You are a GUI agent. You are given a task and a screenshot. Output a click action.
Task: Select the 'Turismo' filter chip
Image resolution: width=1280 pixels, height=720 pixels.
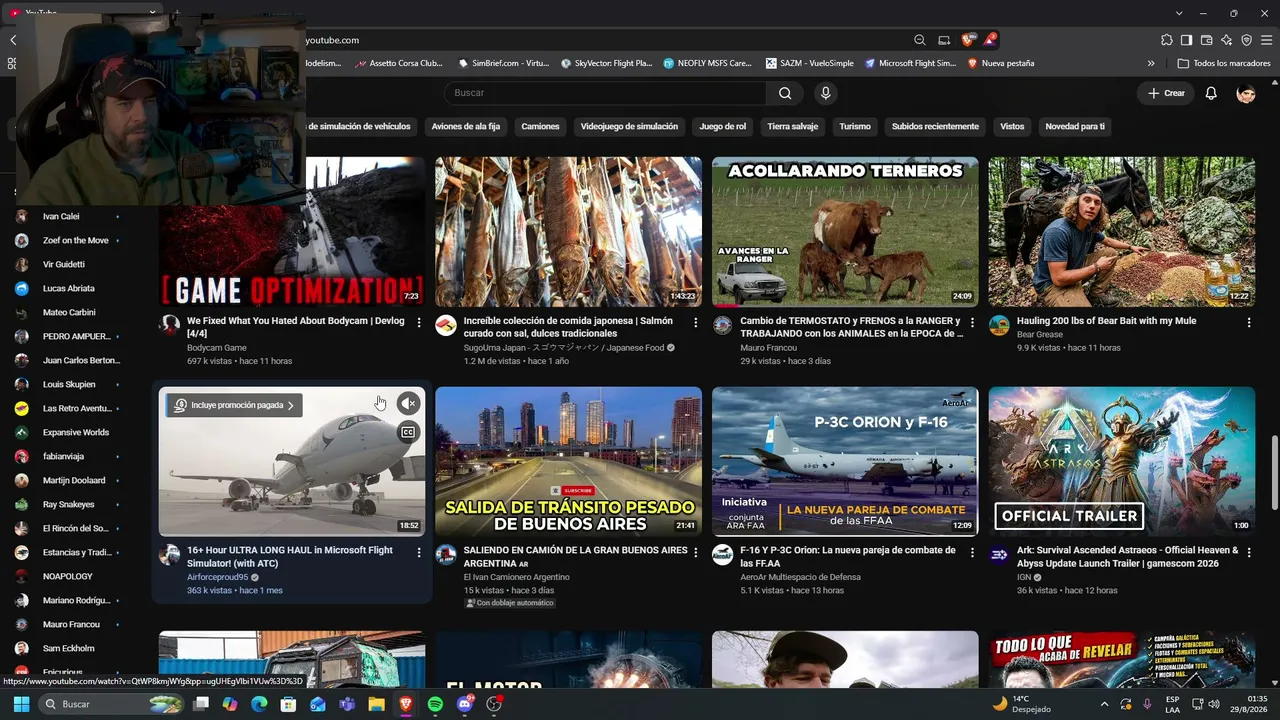[855, 126]
